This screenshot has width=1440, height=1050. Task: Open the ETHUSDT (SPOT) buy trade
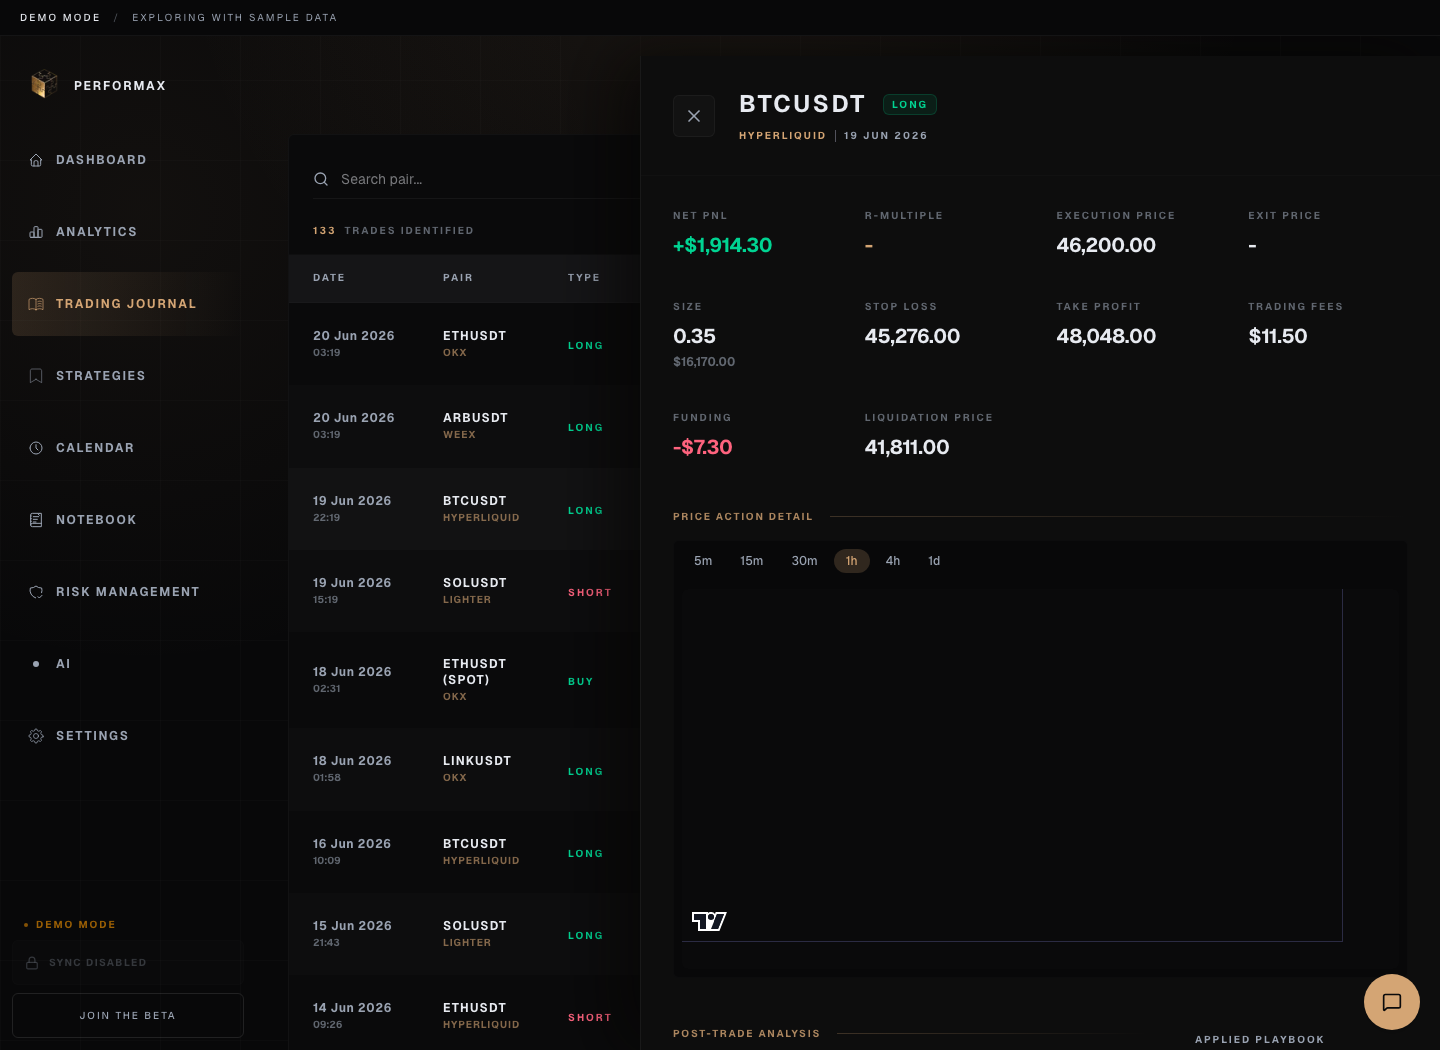(x=464, y=680)
